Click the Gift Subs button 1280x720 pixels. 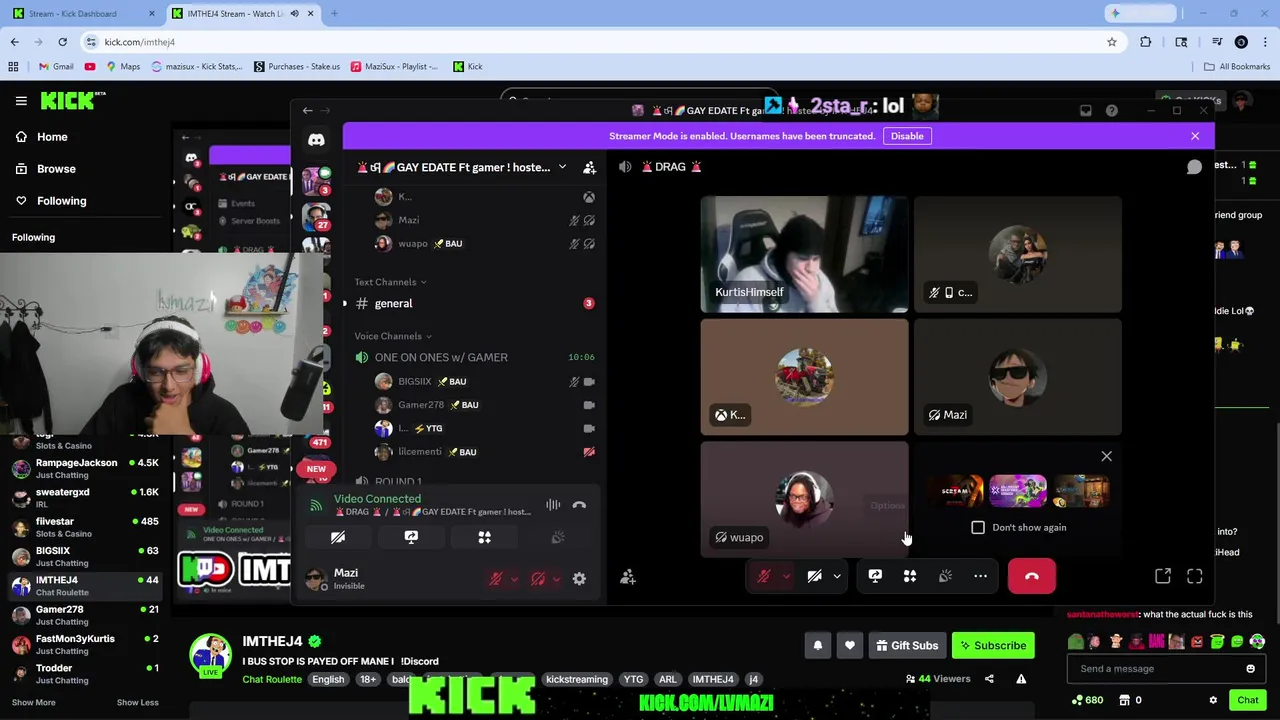pyautogui.click(x=907, y=645)
